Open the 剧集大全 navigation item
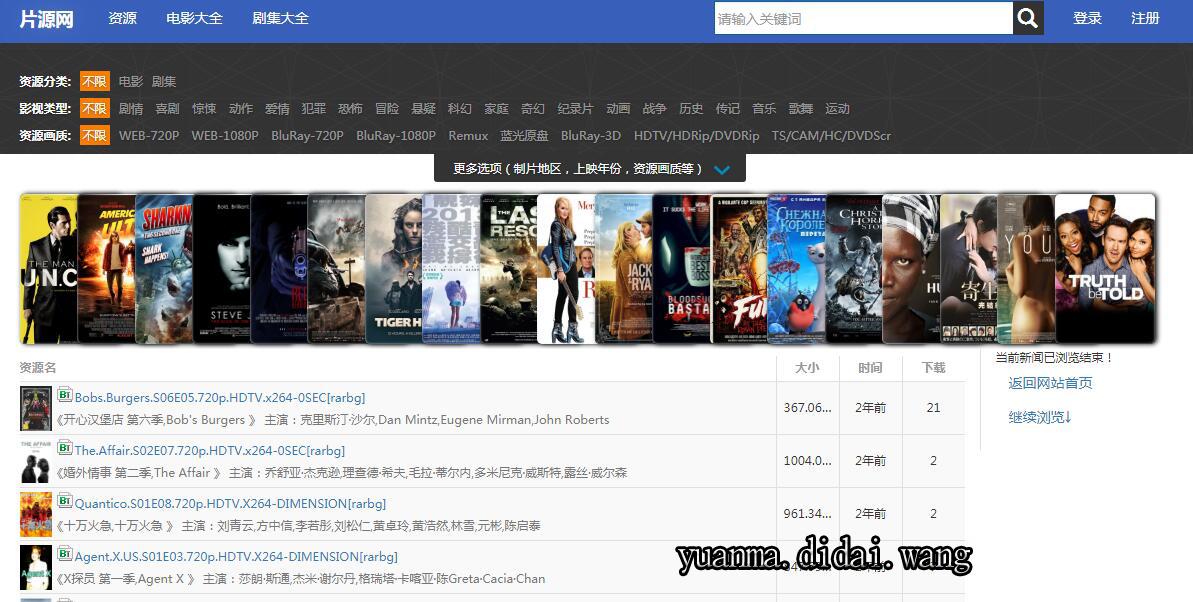 281,18
